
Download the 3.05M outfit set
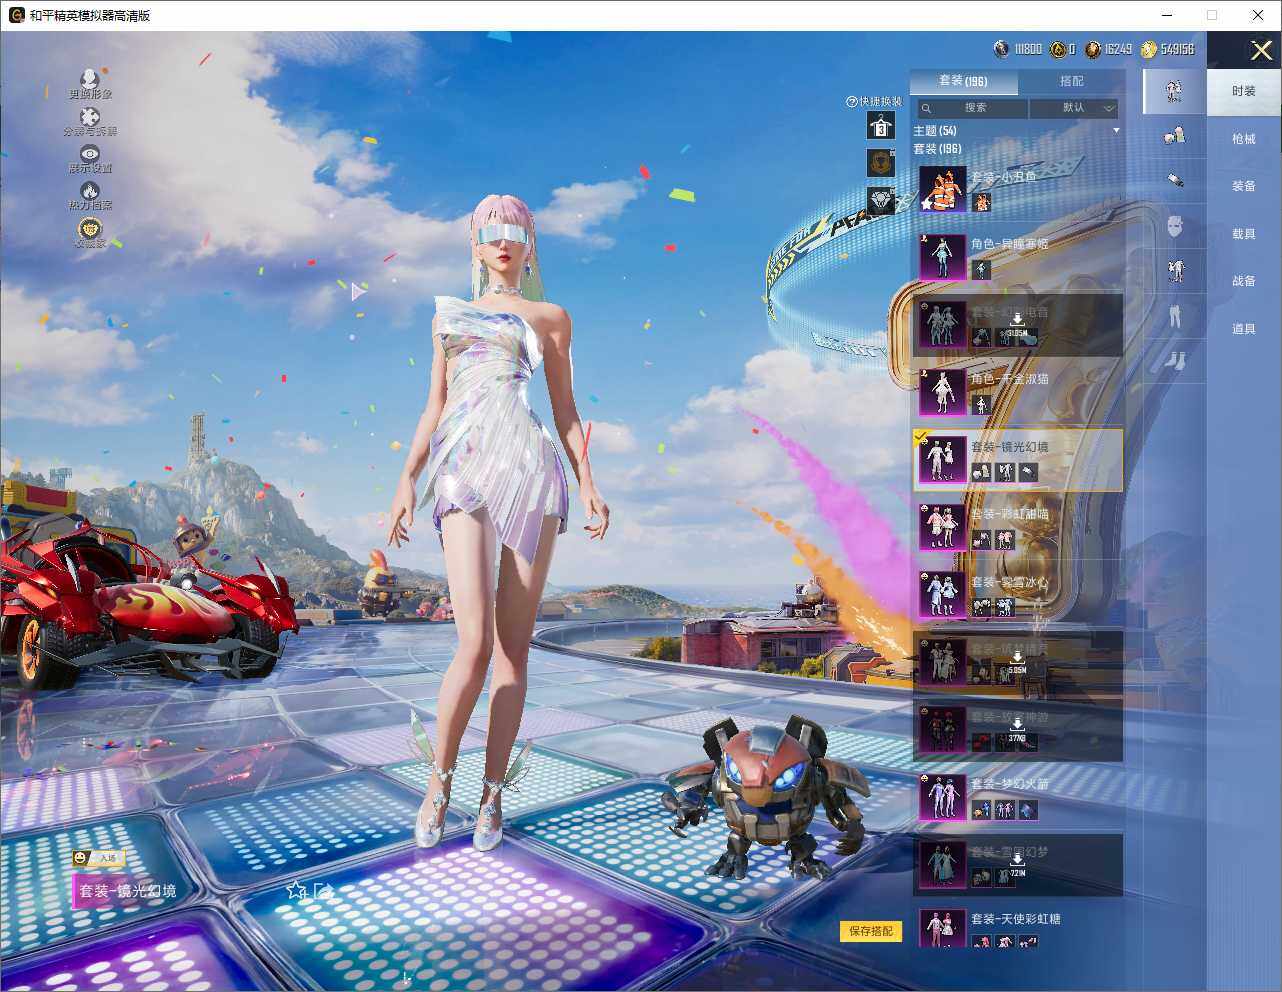tap(1017, 323)
